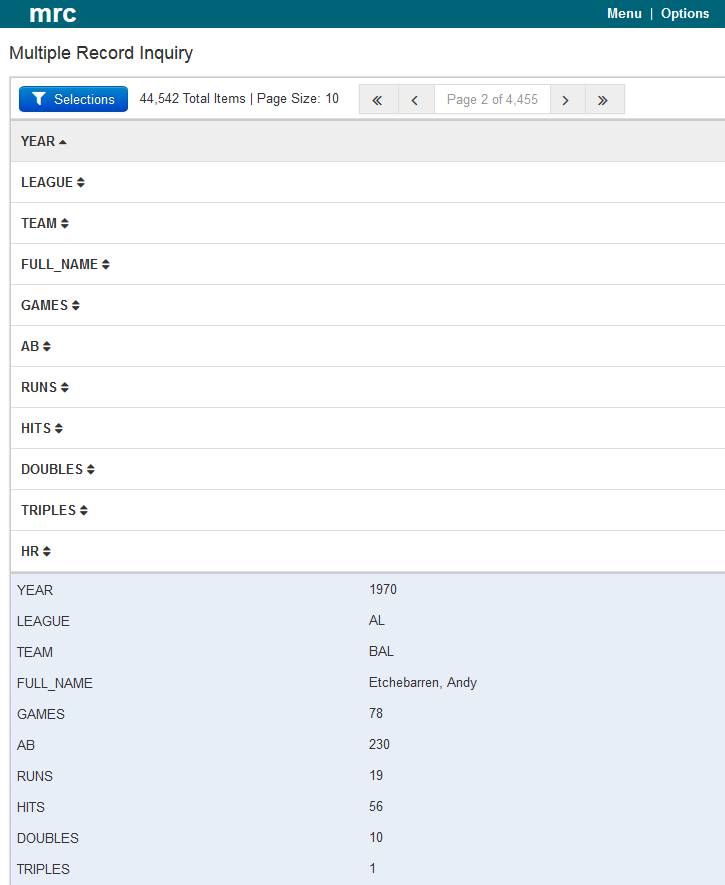
Task: Sort by the HITS column header
Action: click(x=42, y=428)
